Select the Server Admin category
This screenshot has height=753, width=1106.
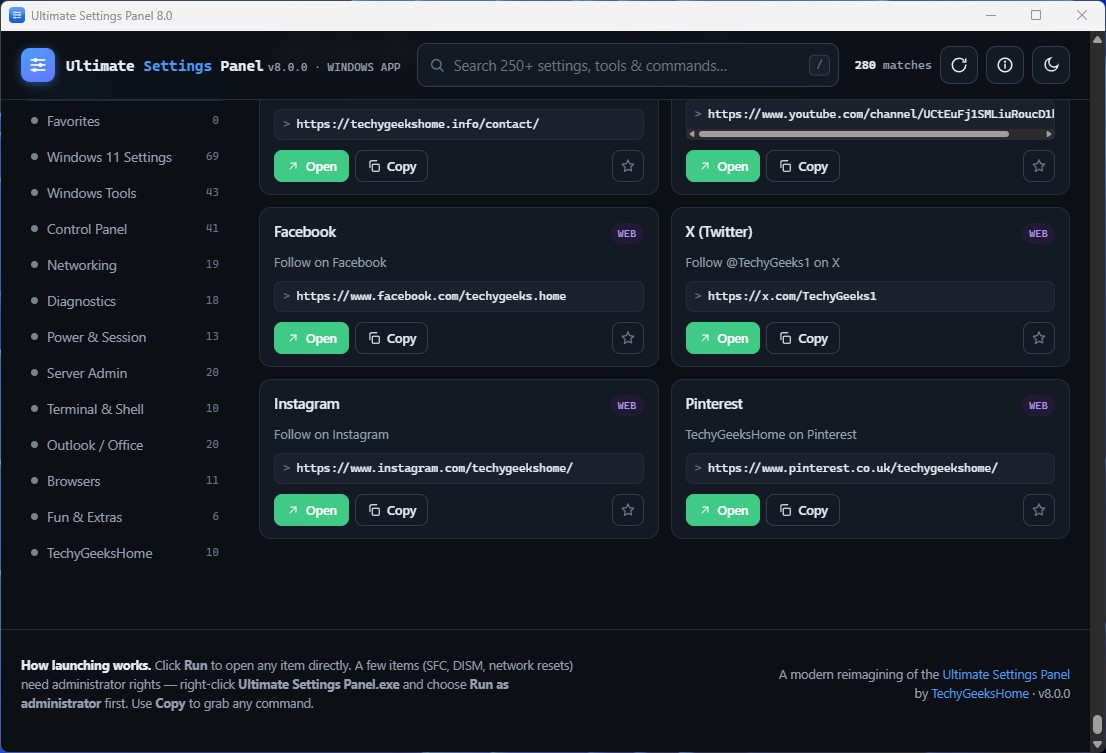click(x=125, y=372)
